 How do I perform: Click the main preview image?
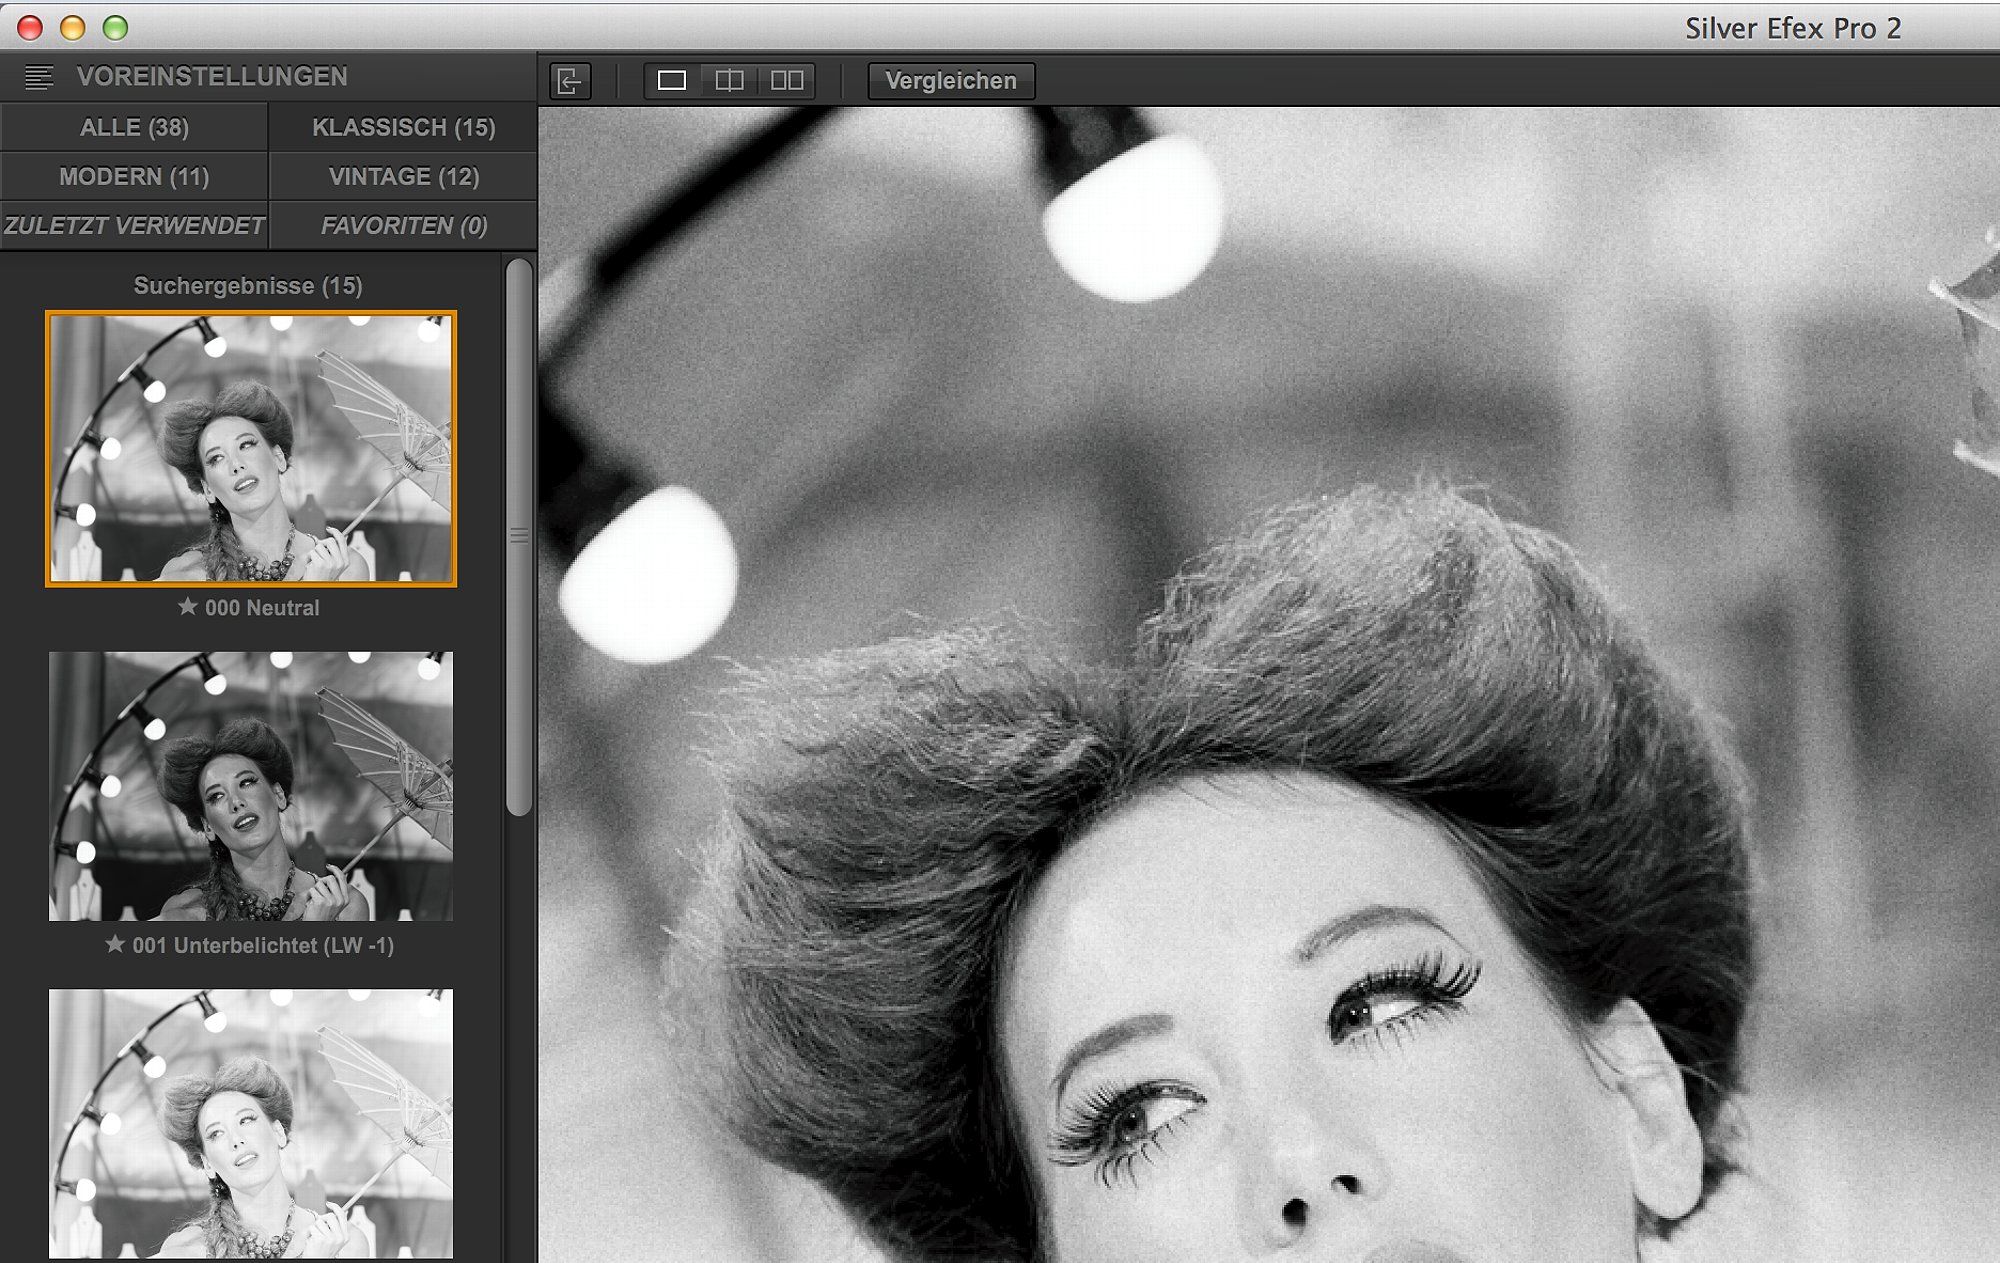coord(1269,684)
